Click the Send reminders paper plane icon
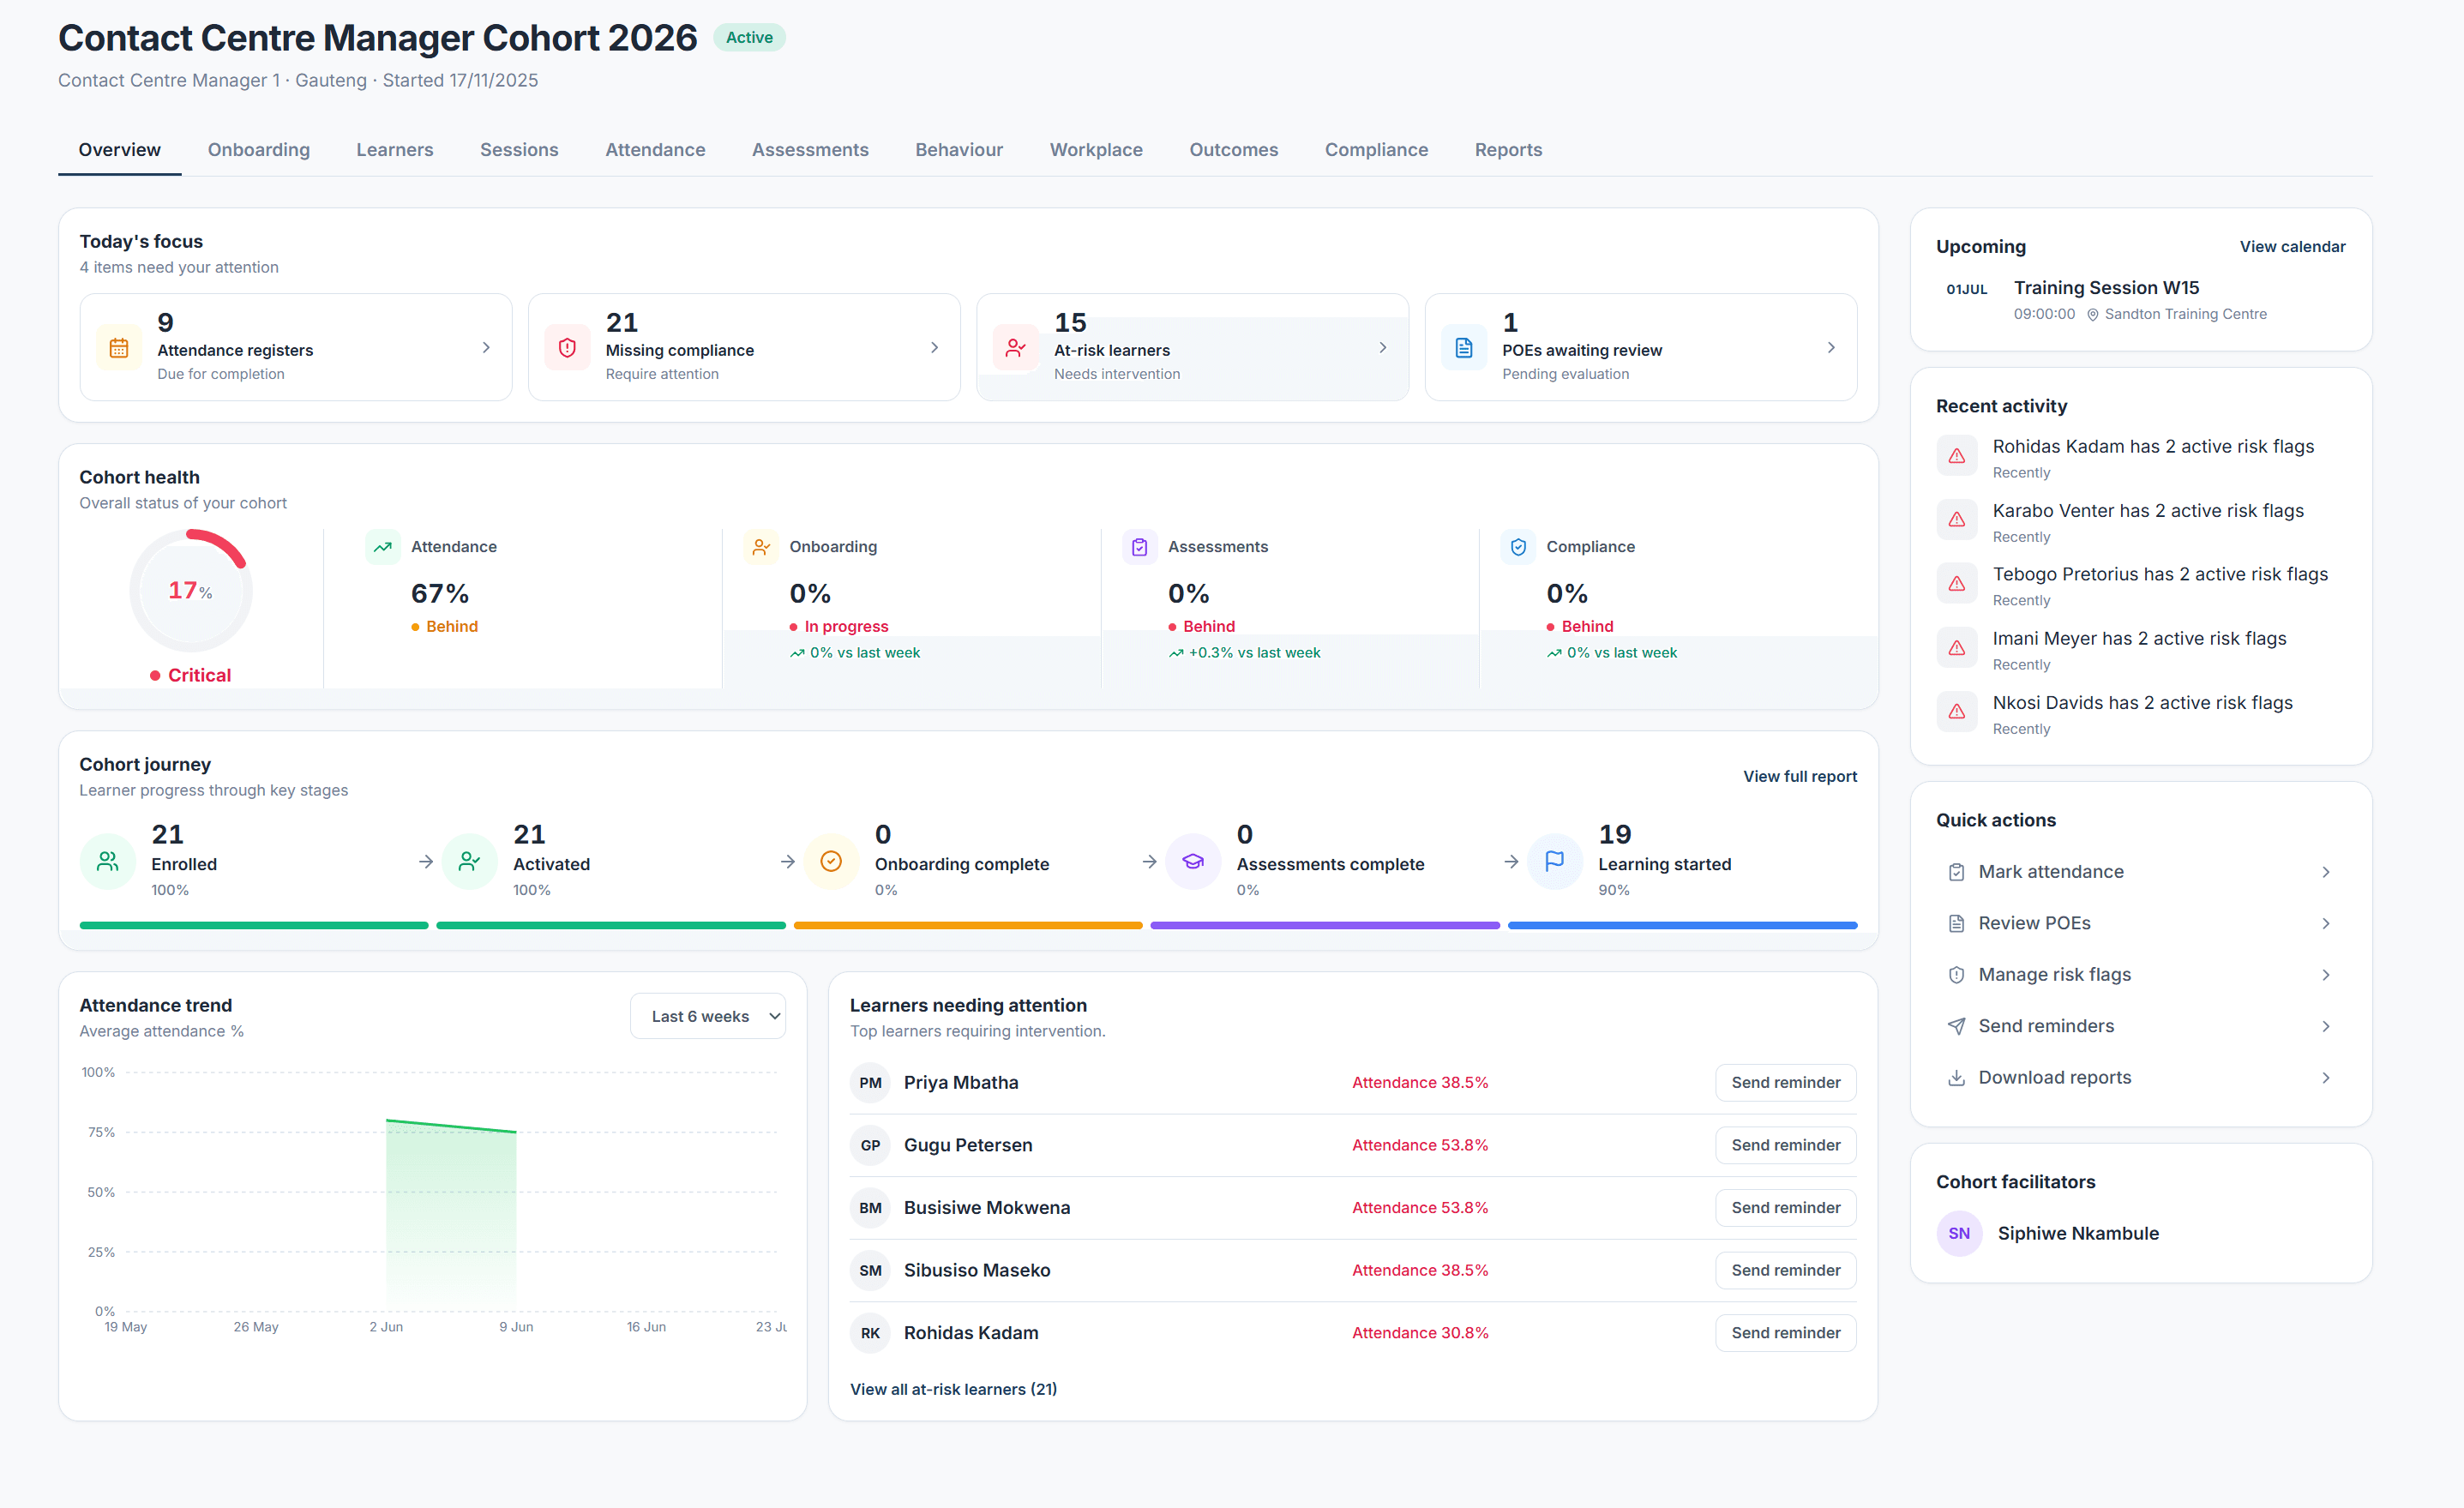Image resolution: width=2464 pixels, height=1508 pixels. point(1957,1026)
